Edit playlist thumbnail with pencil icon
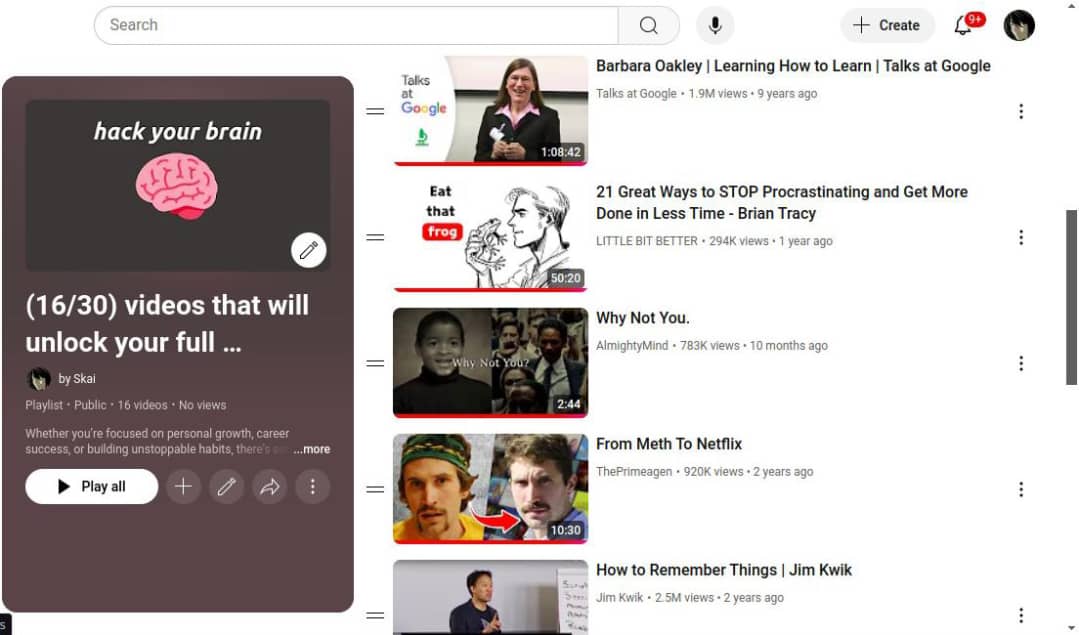Viewport: 1079px width, 635px height. pyautogui.click(x=308, y=250)
